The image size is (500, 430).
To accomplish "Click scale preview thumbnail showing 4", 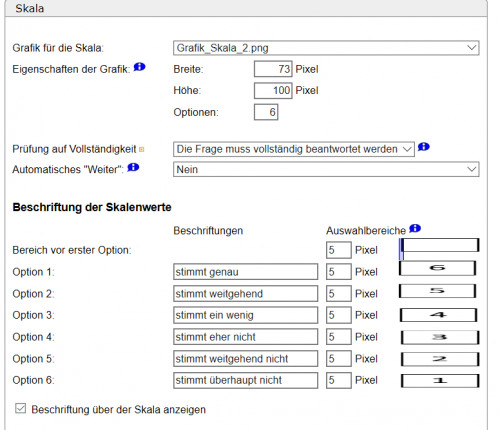I will point(438,315).
